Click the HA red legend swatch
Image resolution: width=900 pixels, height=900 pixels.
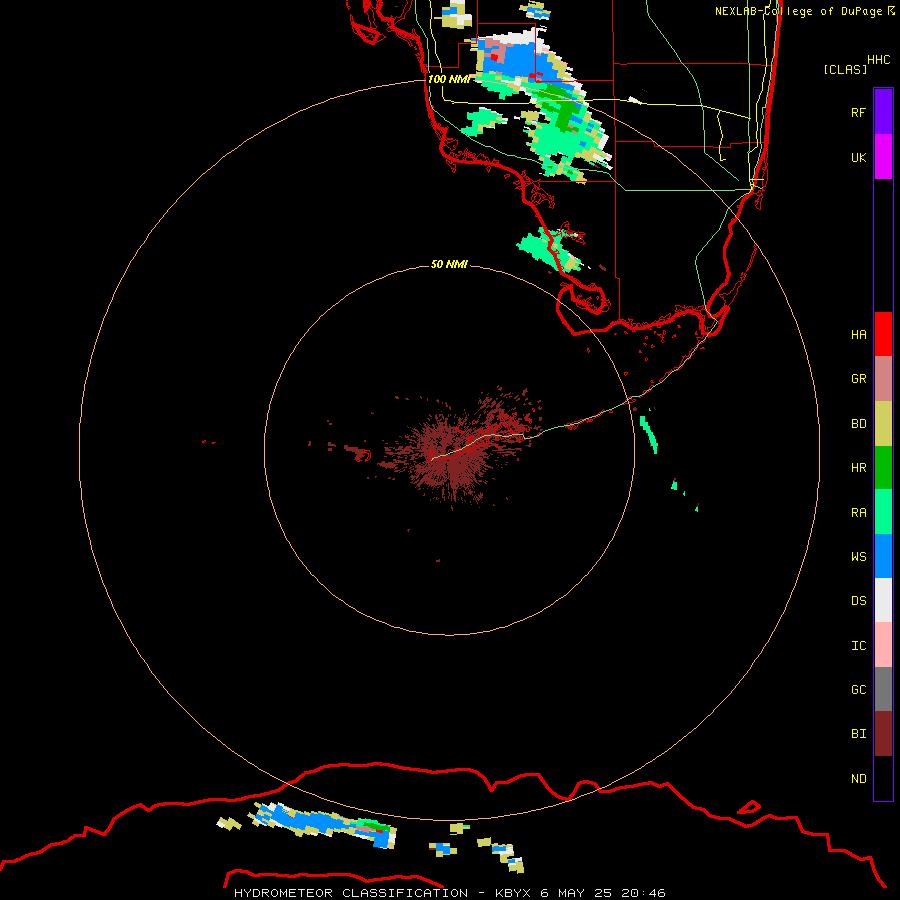point(883,334)
